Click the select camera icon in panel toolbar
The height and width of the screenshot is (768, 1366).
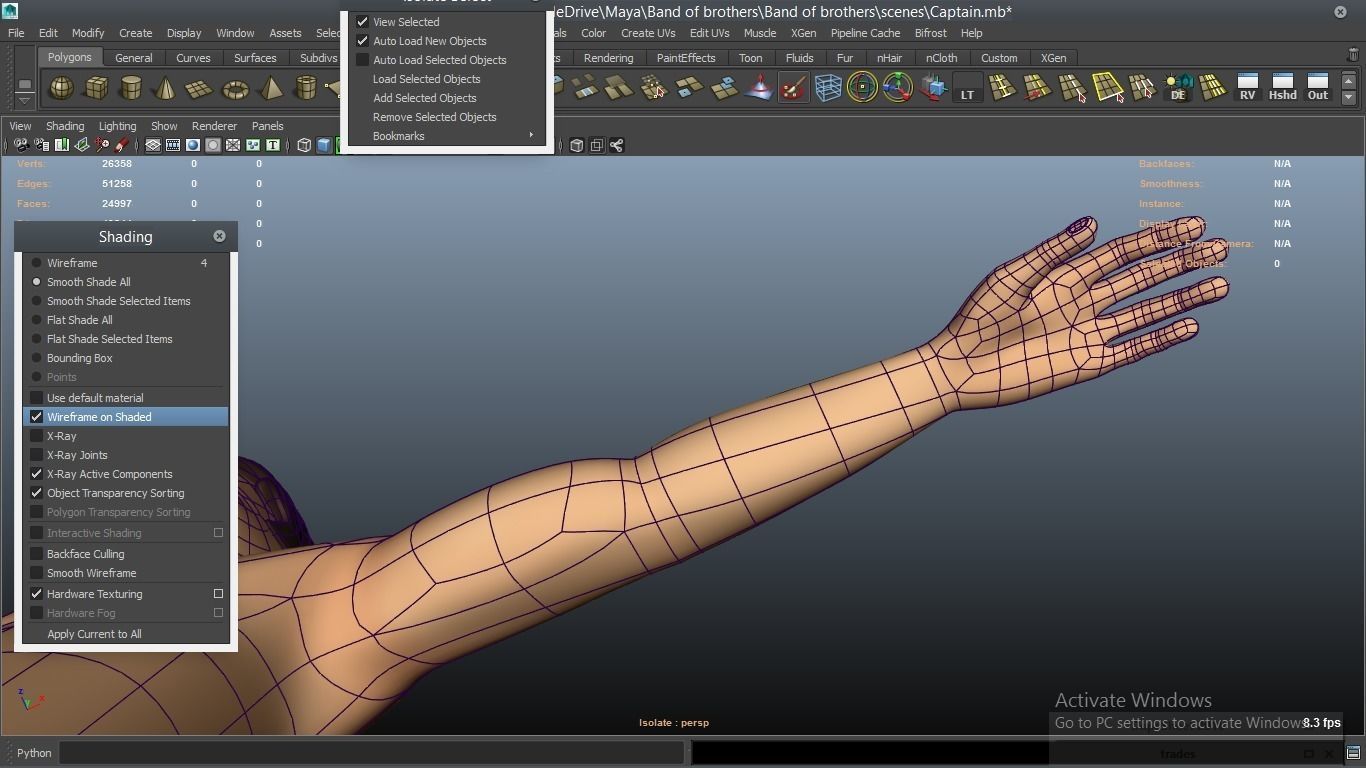(x=21, y=145)
